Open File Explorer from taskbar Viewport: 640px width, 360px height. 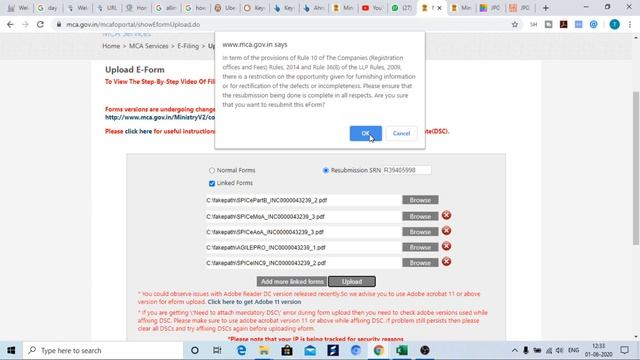point(264,350)
